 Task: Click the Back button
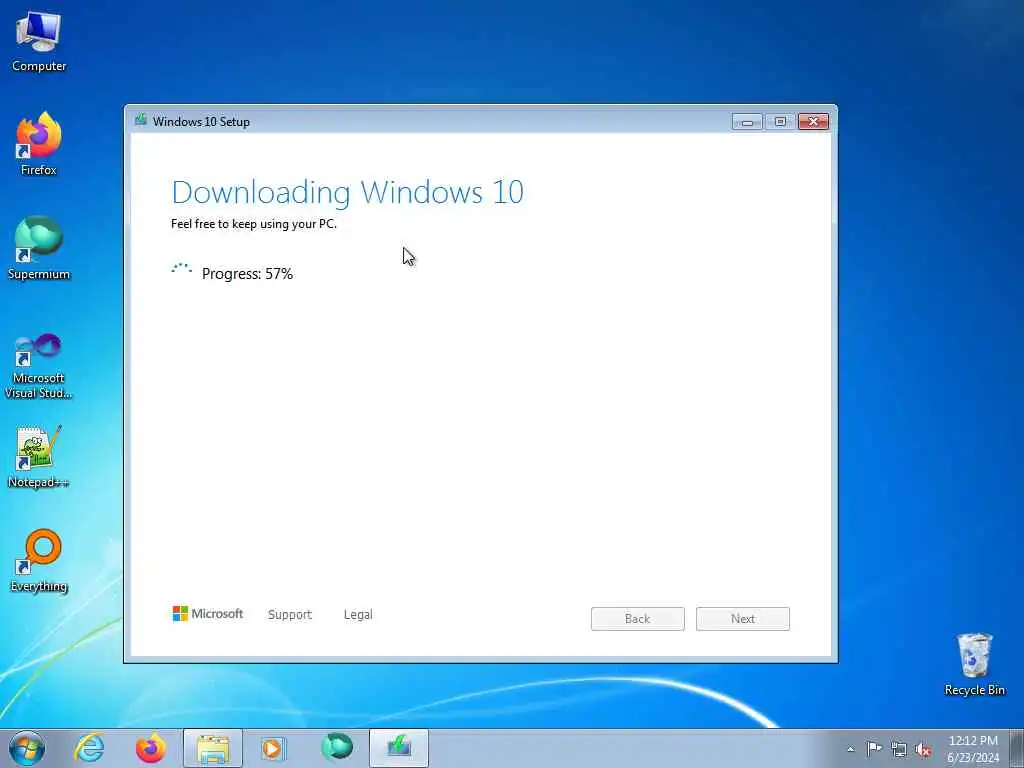point(637,618)
